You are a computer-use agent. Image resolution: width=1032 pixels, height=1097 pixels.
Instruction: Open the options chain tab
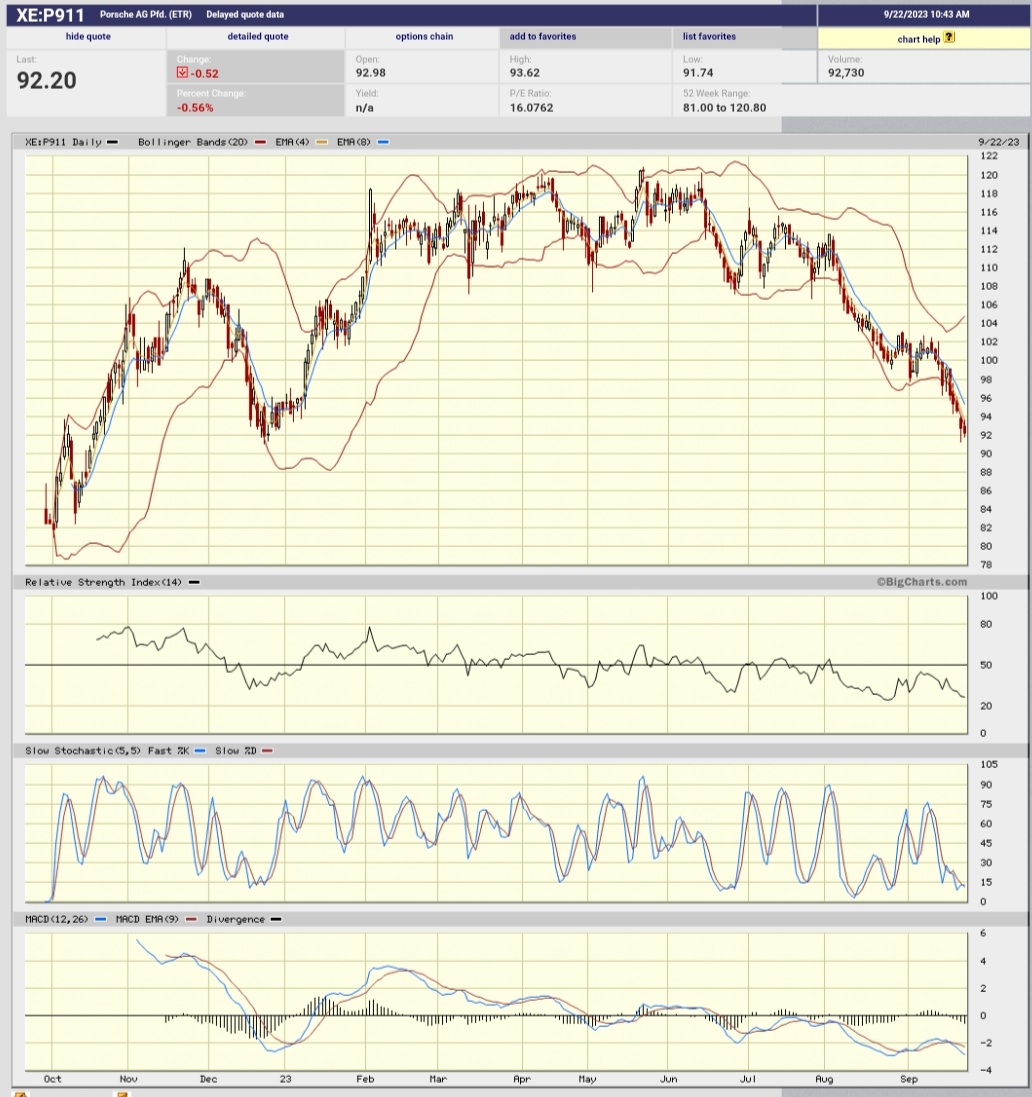(424, 36)
